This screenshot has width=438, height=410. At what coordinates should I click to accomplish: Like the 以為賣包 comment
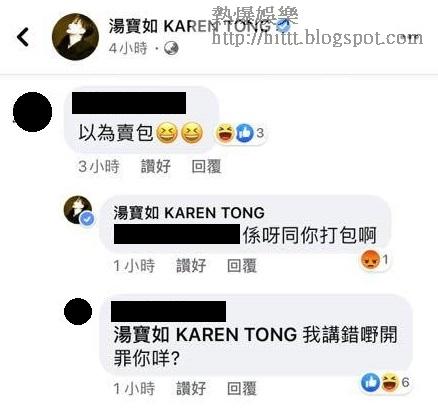coord(156,166)
